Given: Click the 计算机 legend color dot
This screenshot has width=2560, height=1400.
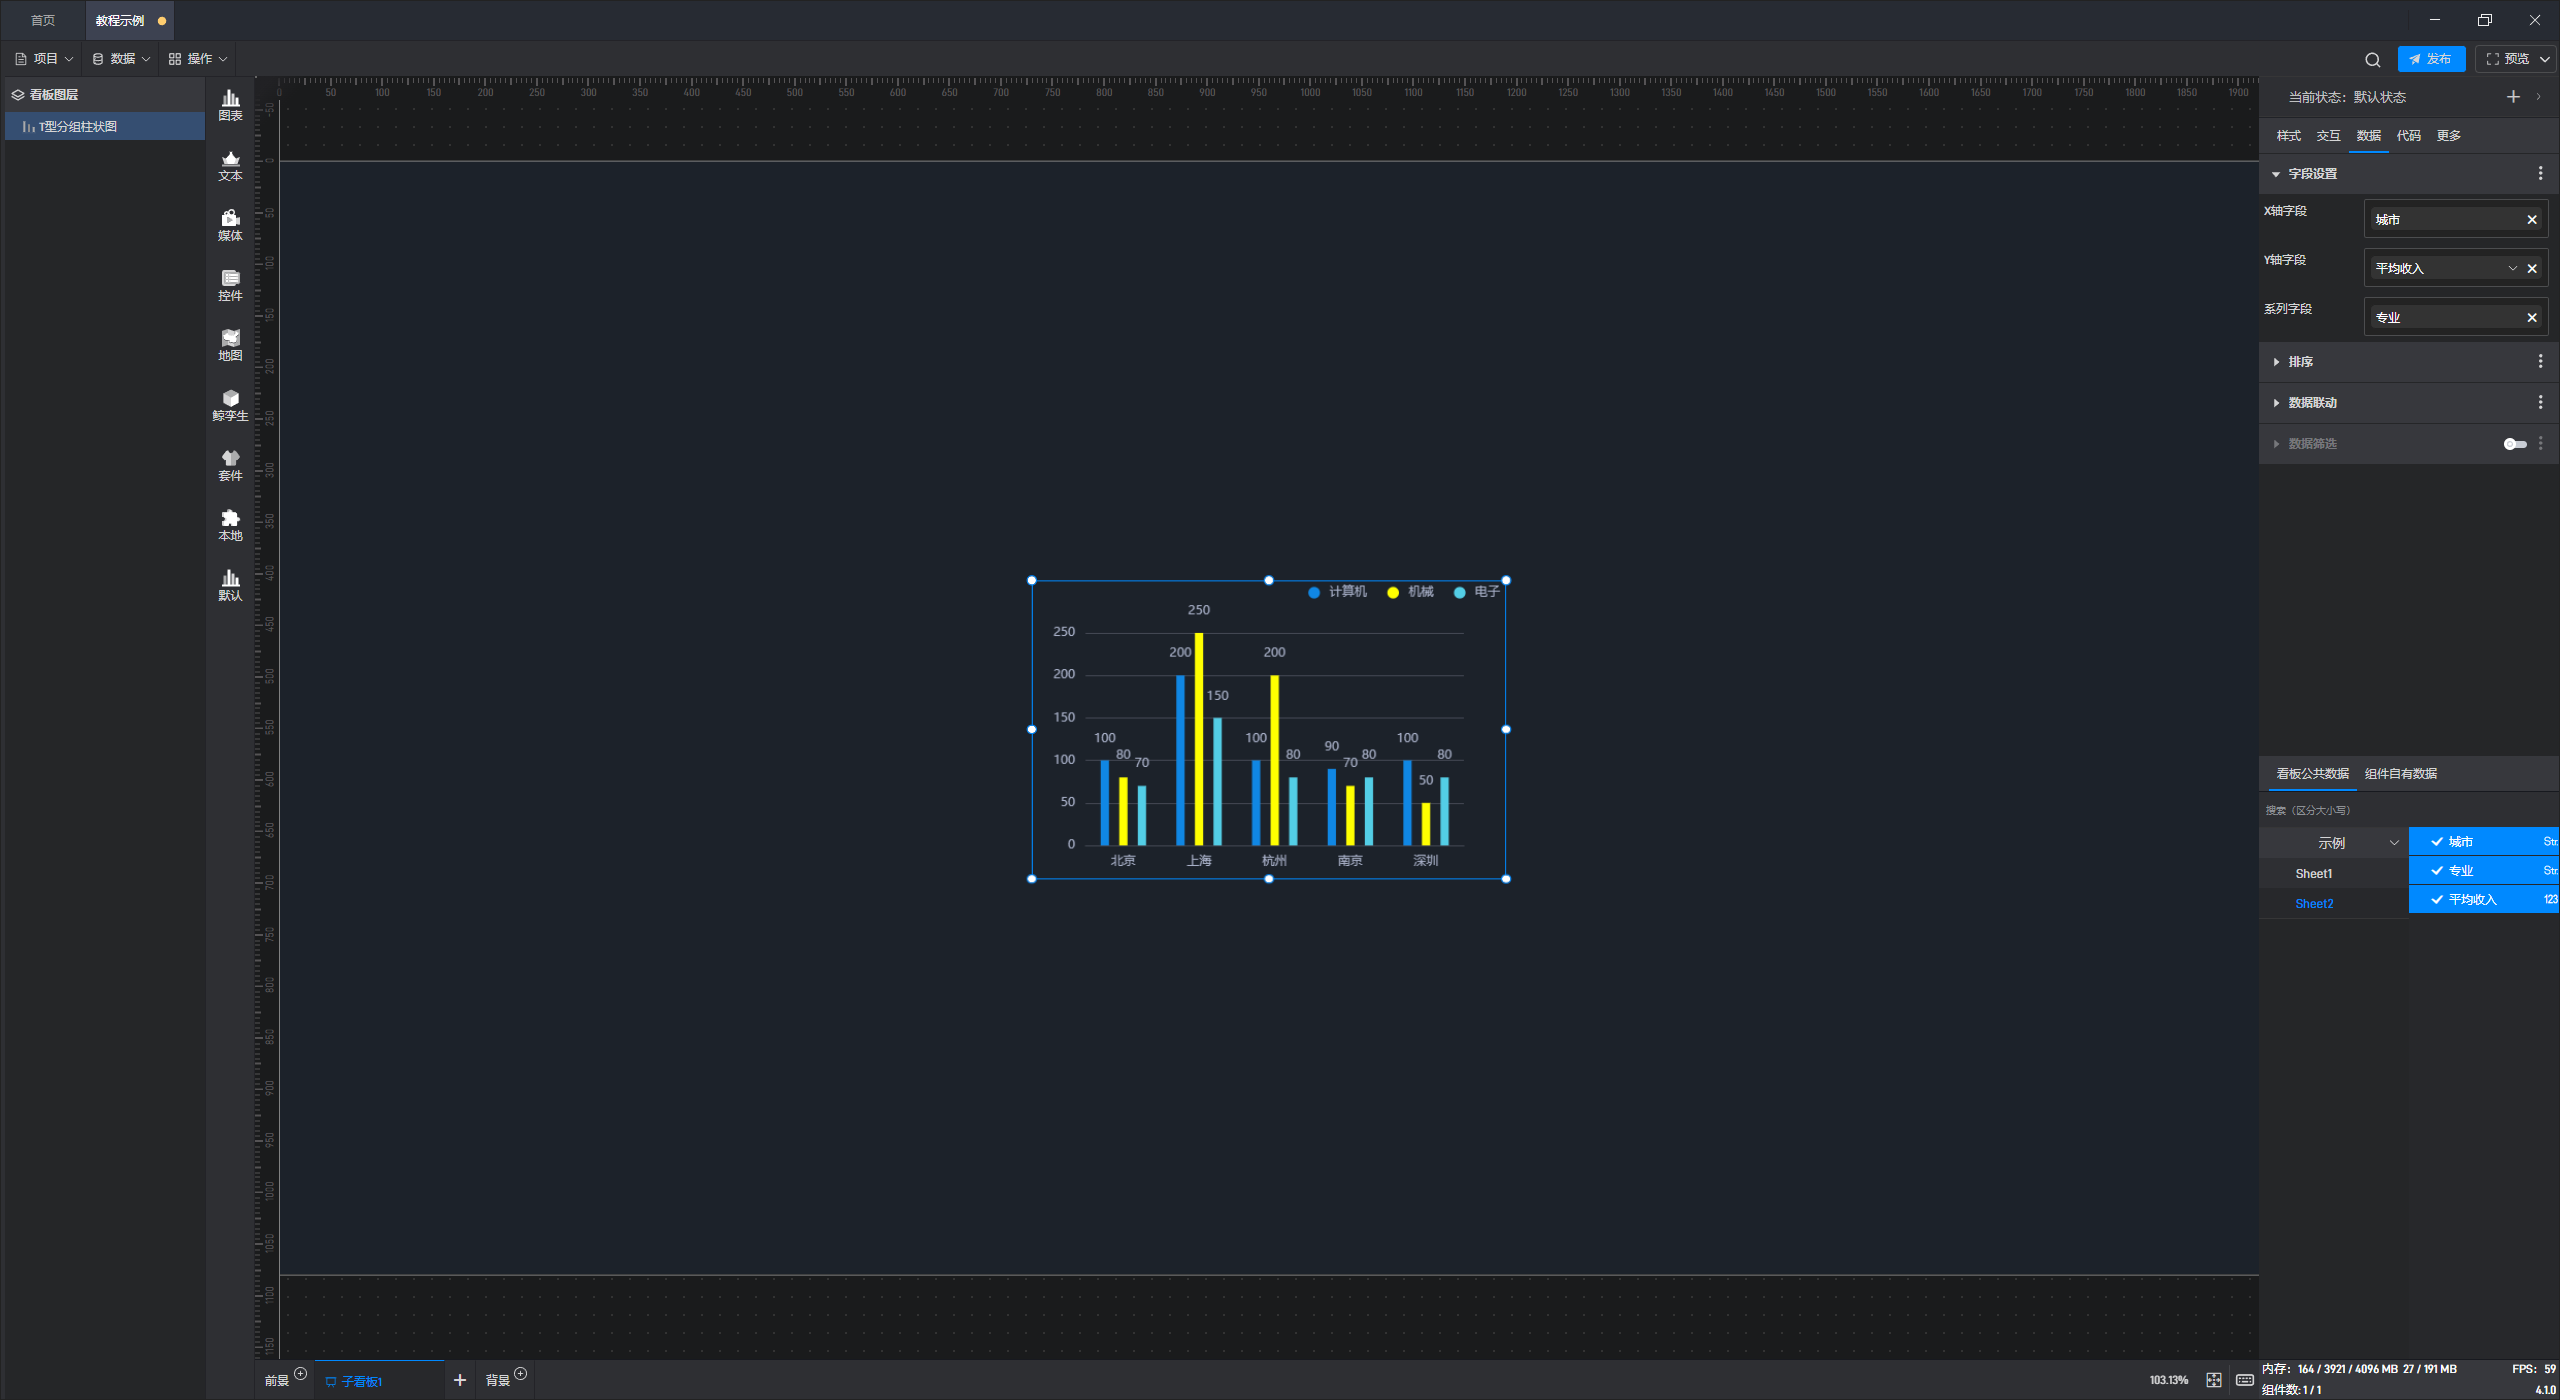Looking at the screenshot, I should (1314, 593).
